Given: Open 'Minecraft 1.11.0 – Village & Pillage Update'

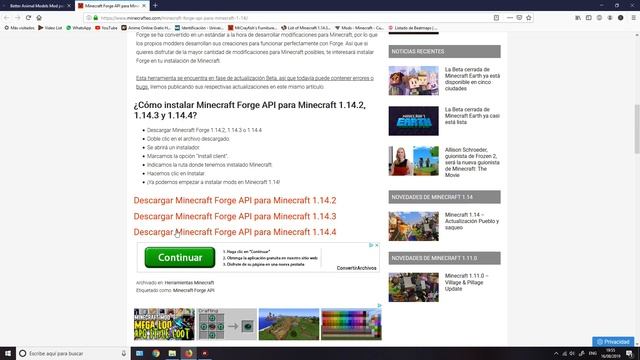Looking at the screenshot, I should (x=467, y=282).
